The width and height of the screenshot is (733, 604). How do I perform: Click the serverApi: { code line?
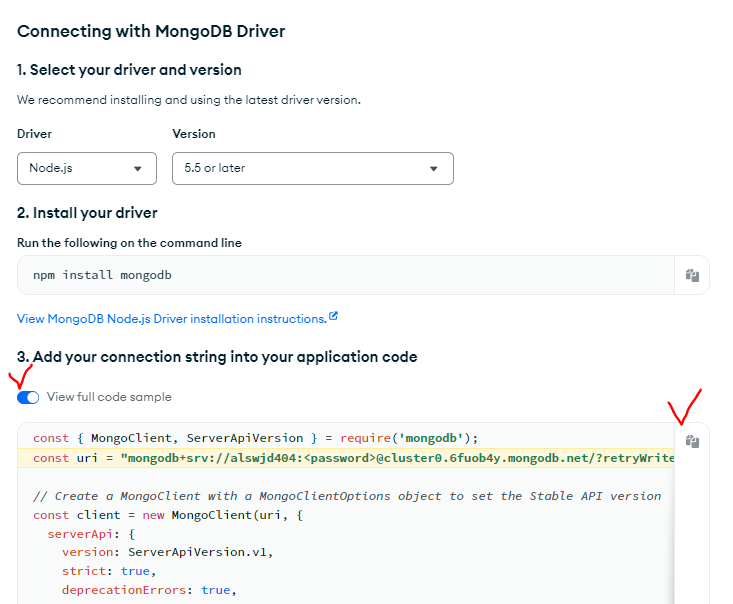(91, 534)
